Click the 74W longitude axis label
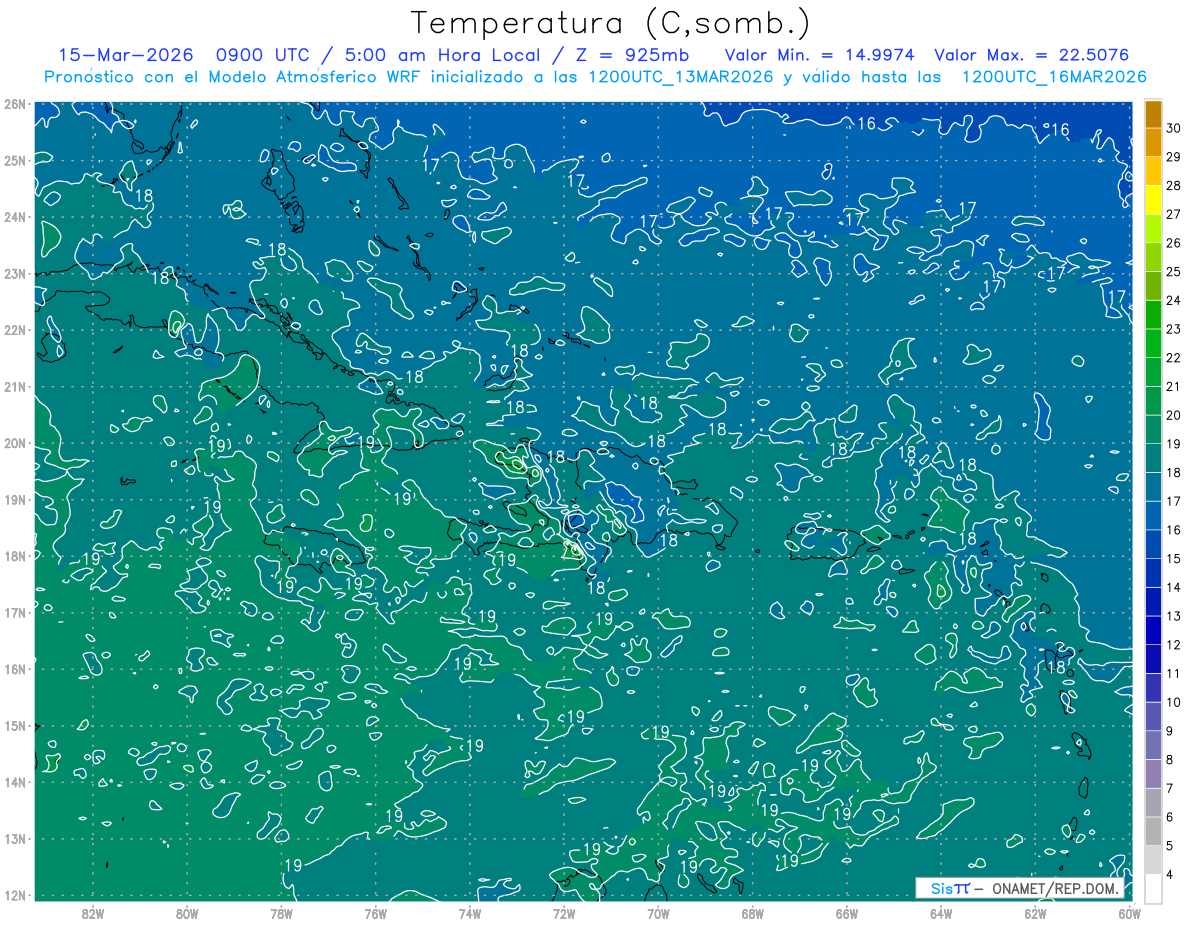Viewport: 1200px width, 927px height. pyautogui.click(x=470, y=913)
